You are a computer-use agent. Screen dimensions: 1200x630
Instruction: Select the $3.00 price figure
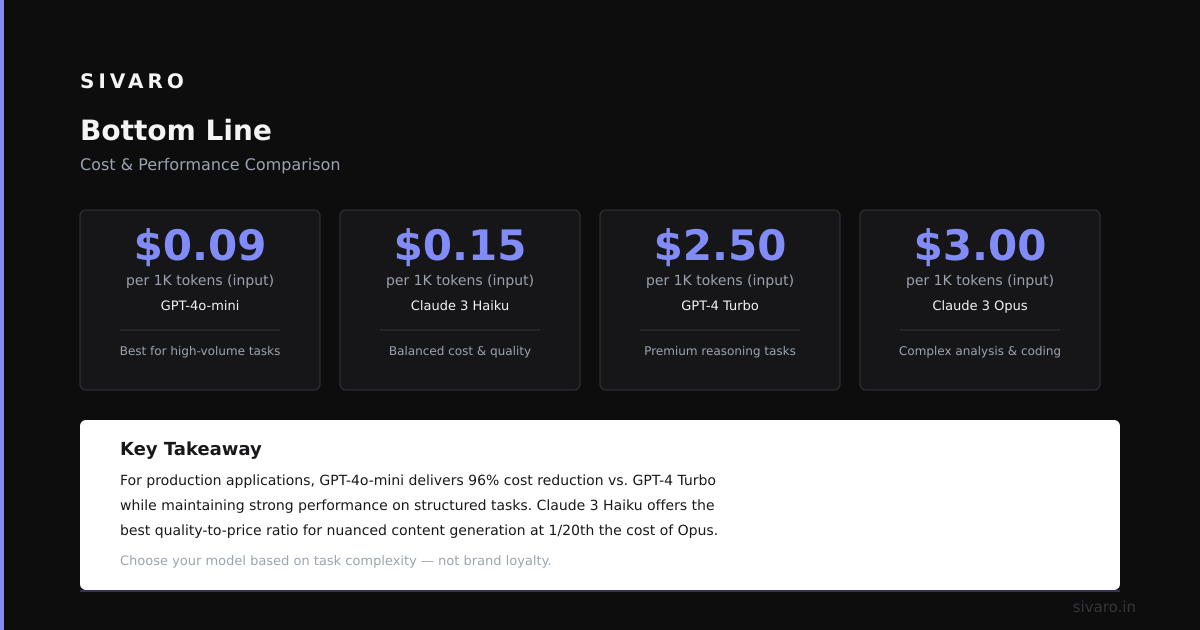point(980,246)
